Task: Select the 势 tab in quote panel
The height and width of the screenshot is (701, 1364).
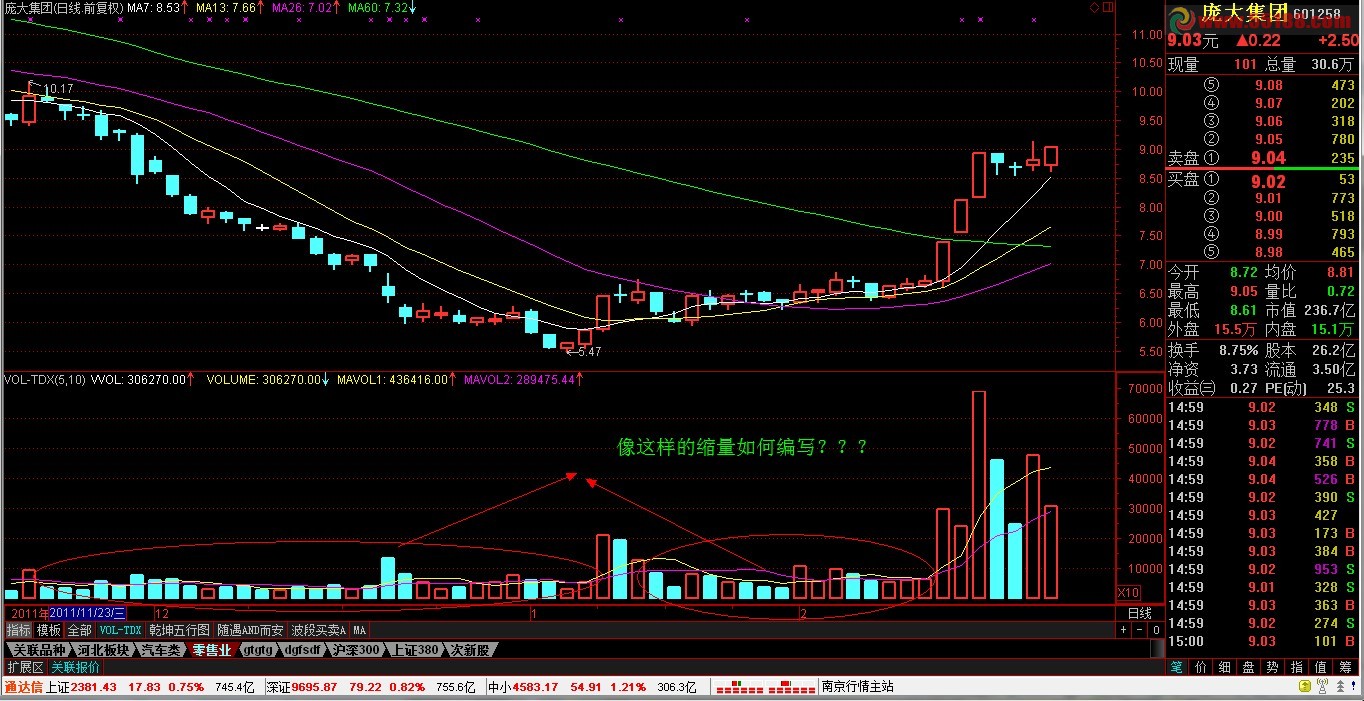Action: click(1273, 667)
